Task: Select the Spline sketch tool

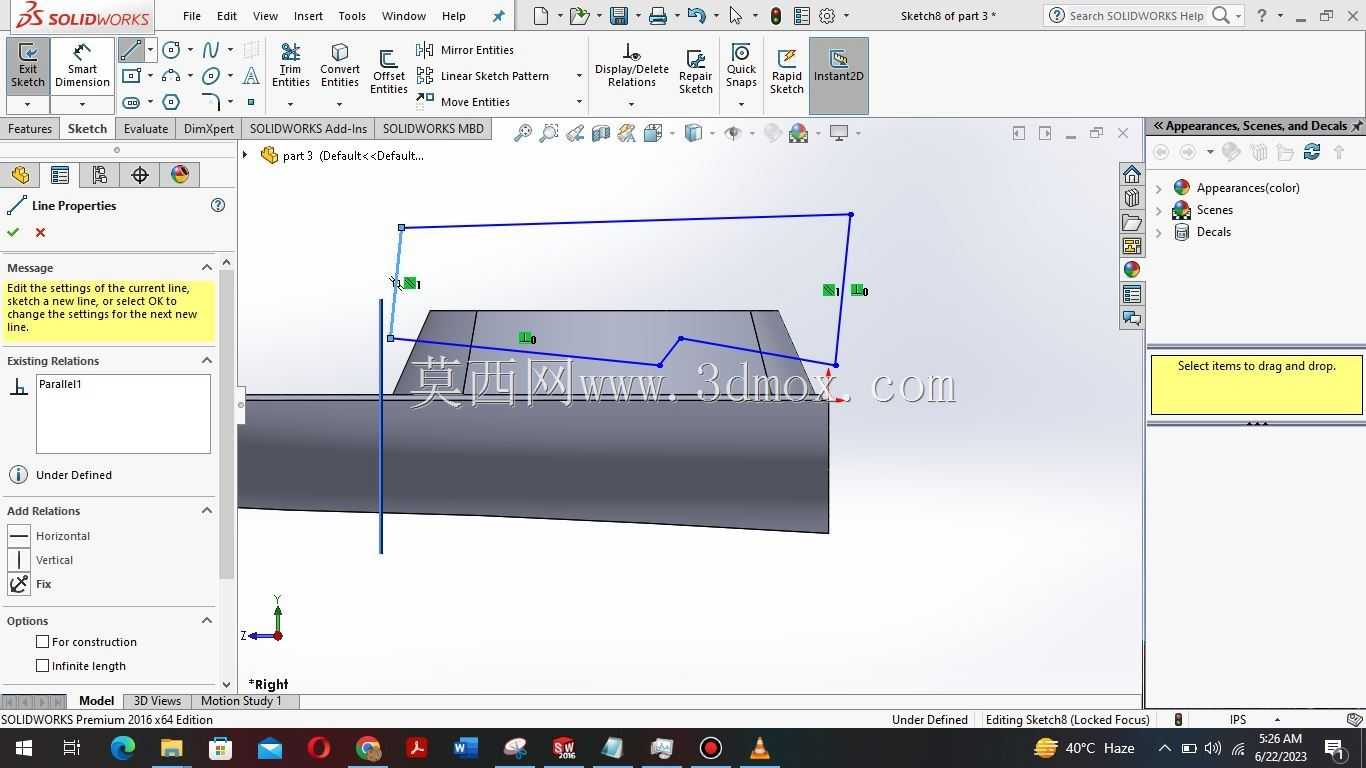Action: pos(211,50)
